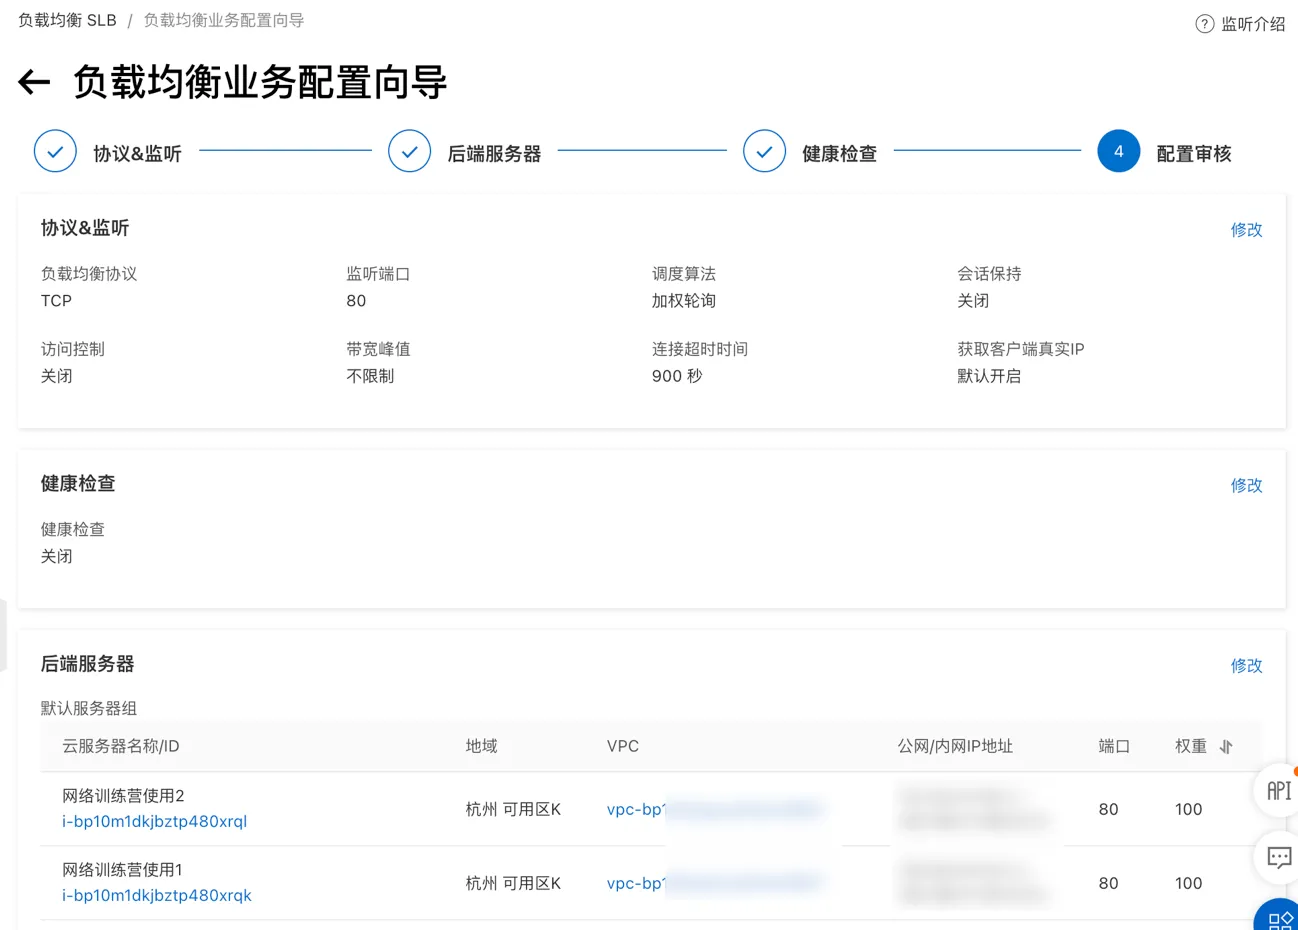Click the 负载均衡协议 field label
Viewport: 1298px width, 930px height.
(89, 274)
